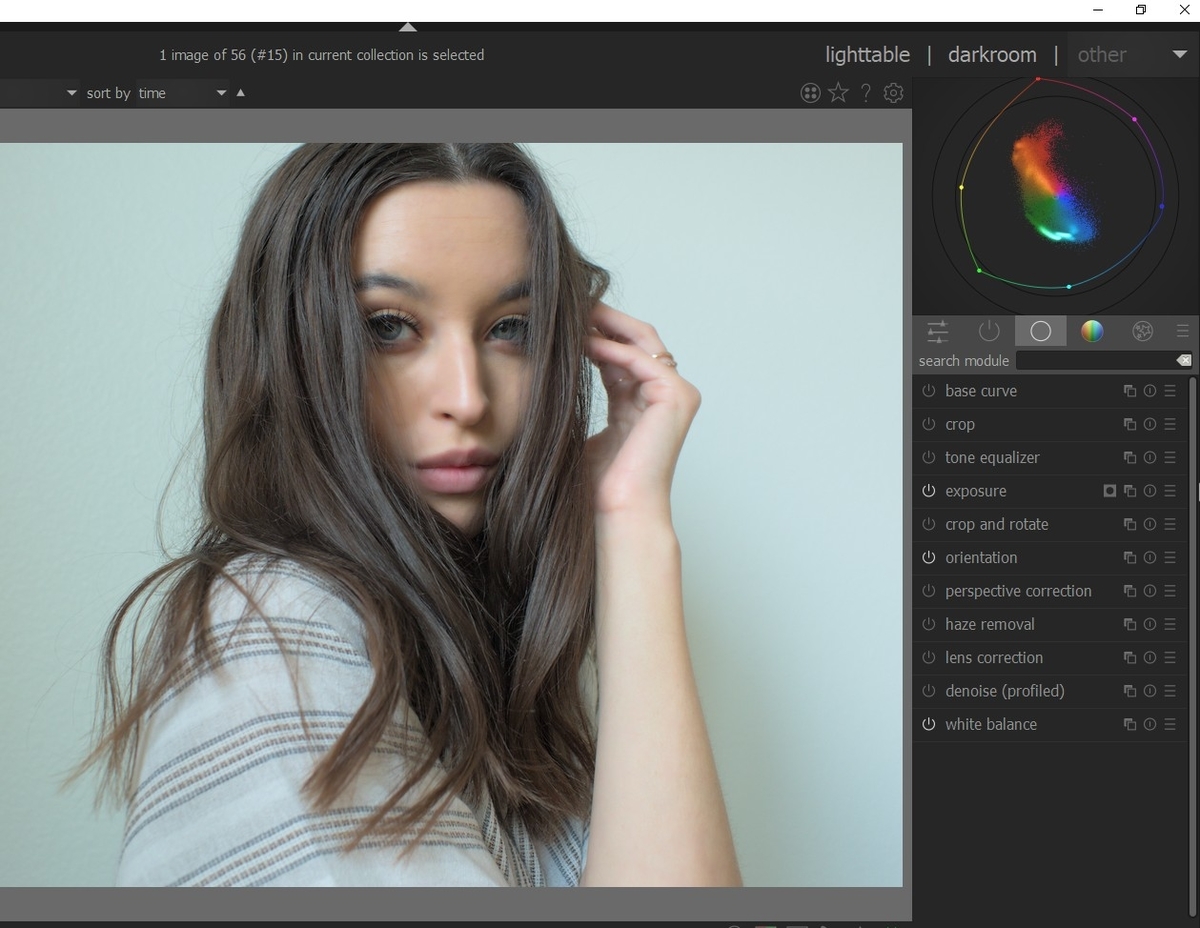
Task: Enable the lens correction module
Action: pyautogui.click(x=928, y=658)
